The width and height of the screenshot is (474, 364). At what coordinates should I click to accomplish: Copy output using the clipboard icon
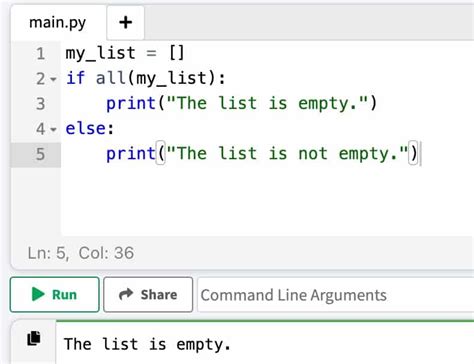tap(34, 338)
